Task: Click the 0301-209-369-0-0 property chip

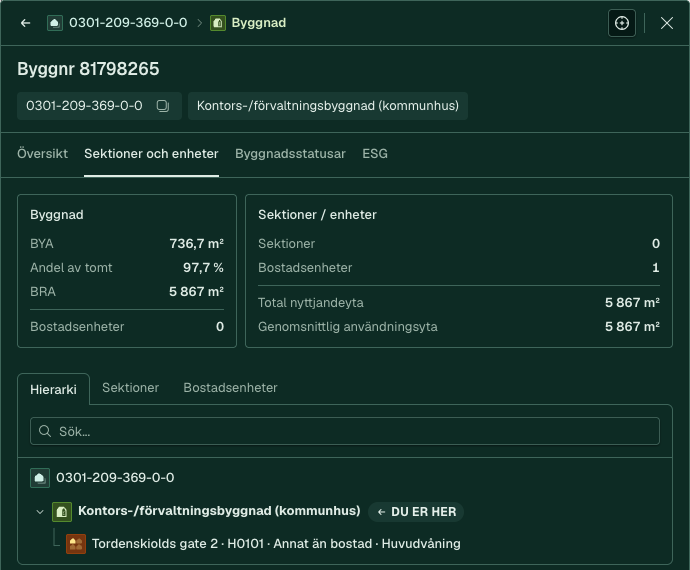Action: (99, 106)
